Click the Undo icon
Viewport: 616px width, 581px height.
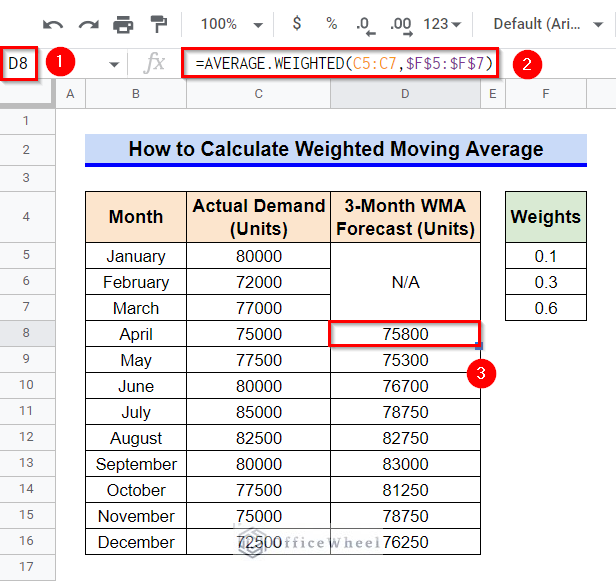click(x=53, y=25)
